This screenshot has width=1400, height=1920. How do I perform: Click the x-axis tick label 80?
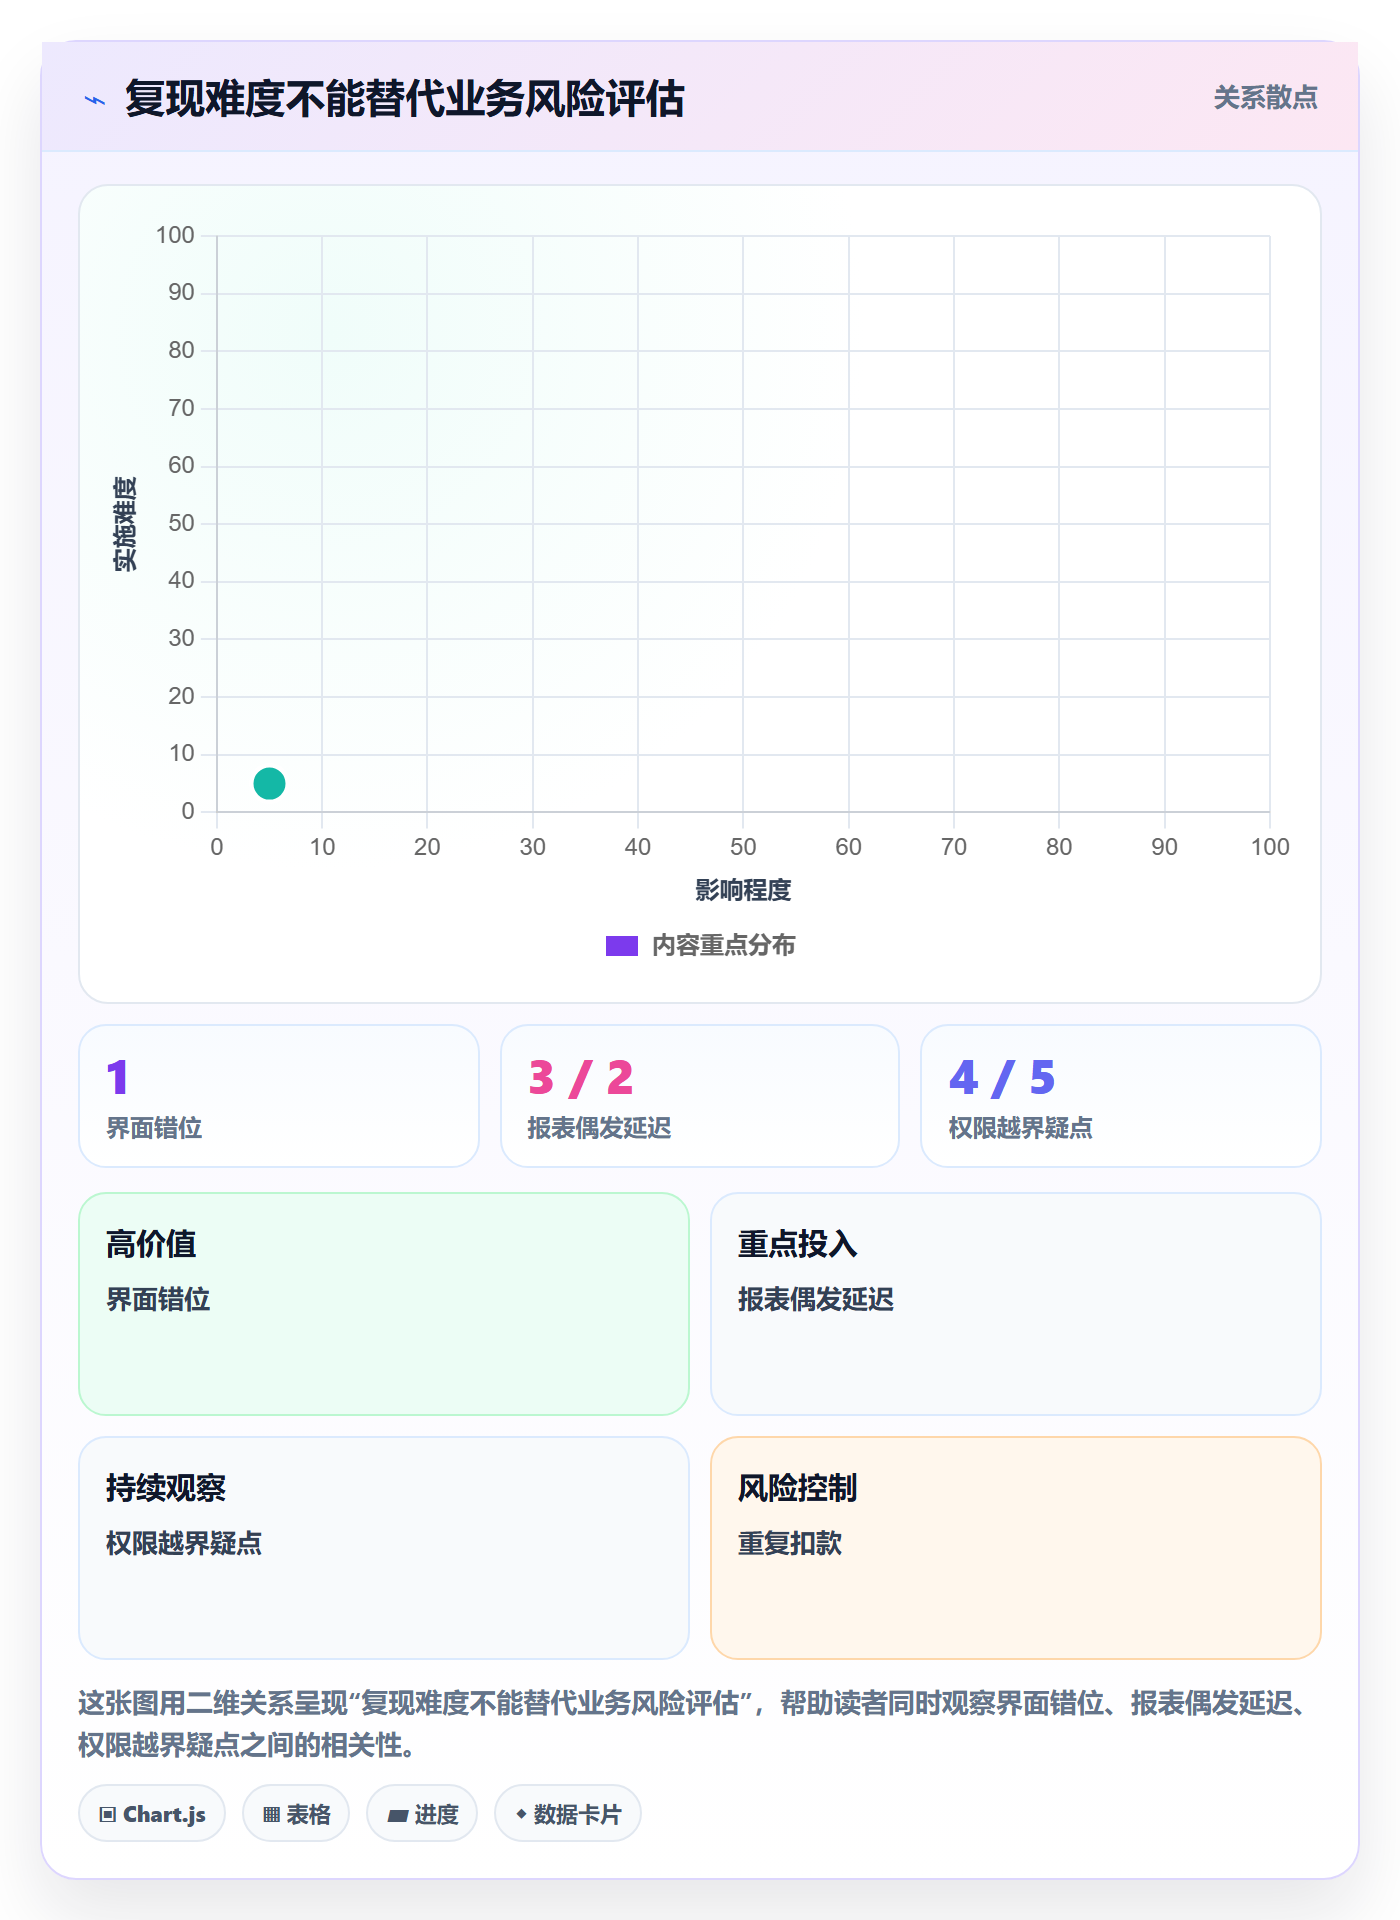pyautogui.click(x=1059, y=847)
